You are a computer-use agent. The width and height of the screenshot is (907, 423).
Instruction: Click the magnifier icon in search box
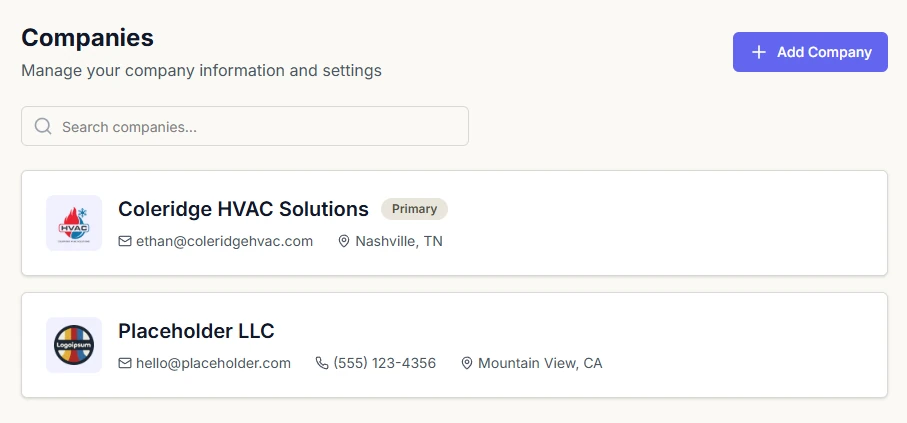(43, 127)
